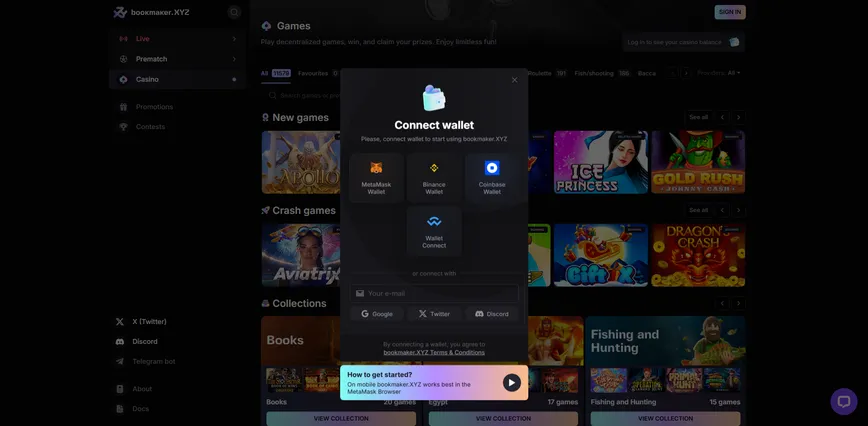
Task: Switch to the Fish/shooting tab
Action: point(602,74)
